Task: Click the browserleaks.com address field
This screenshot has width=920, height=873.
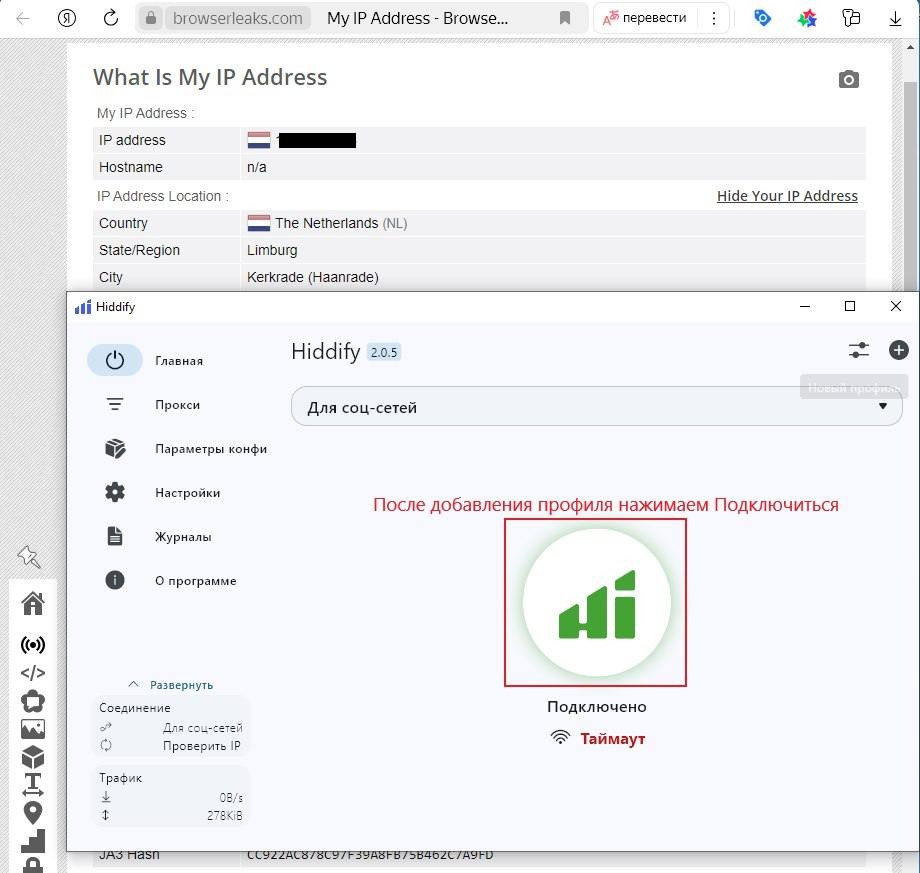Action: (238, 19)
